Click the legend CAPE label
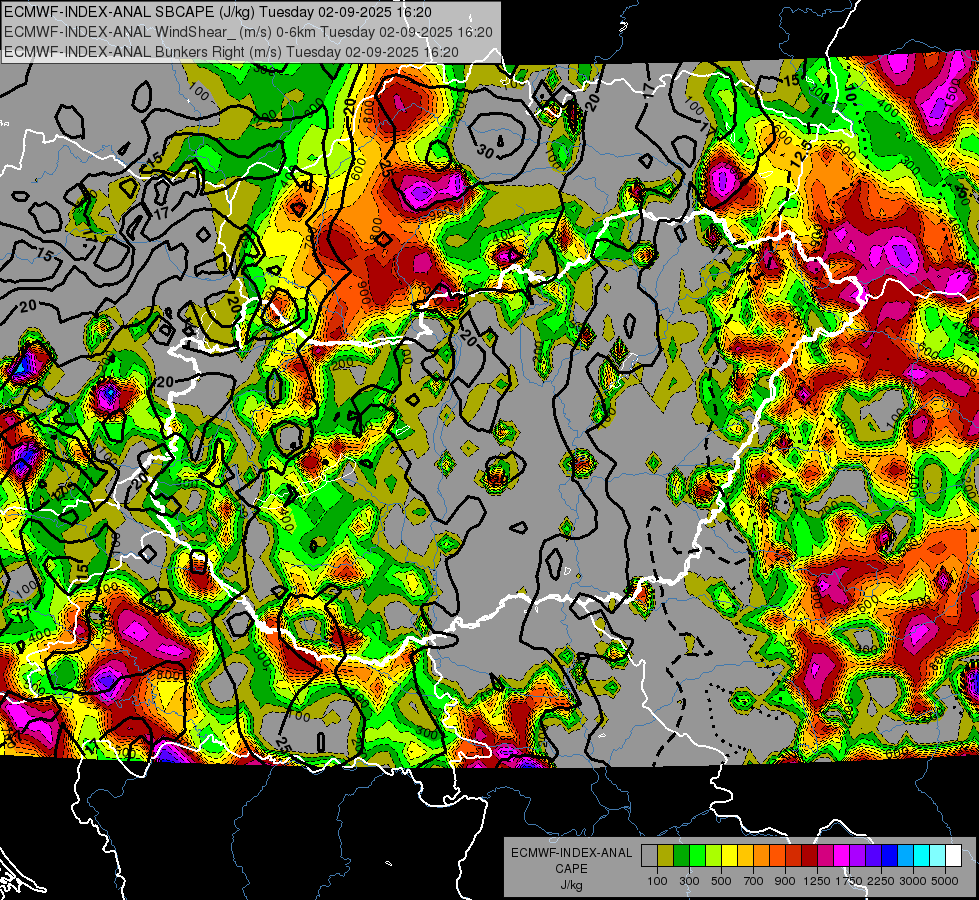Viewport: 979px width, 900px height. pos(572,868)
